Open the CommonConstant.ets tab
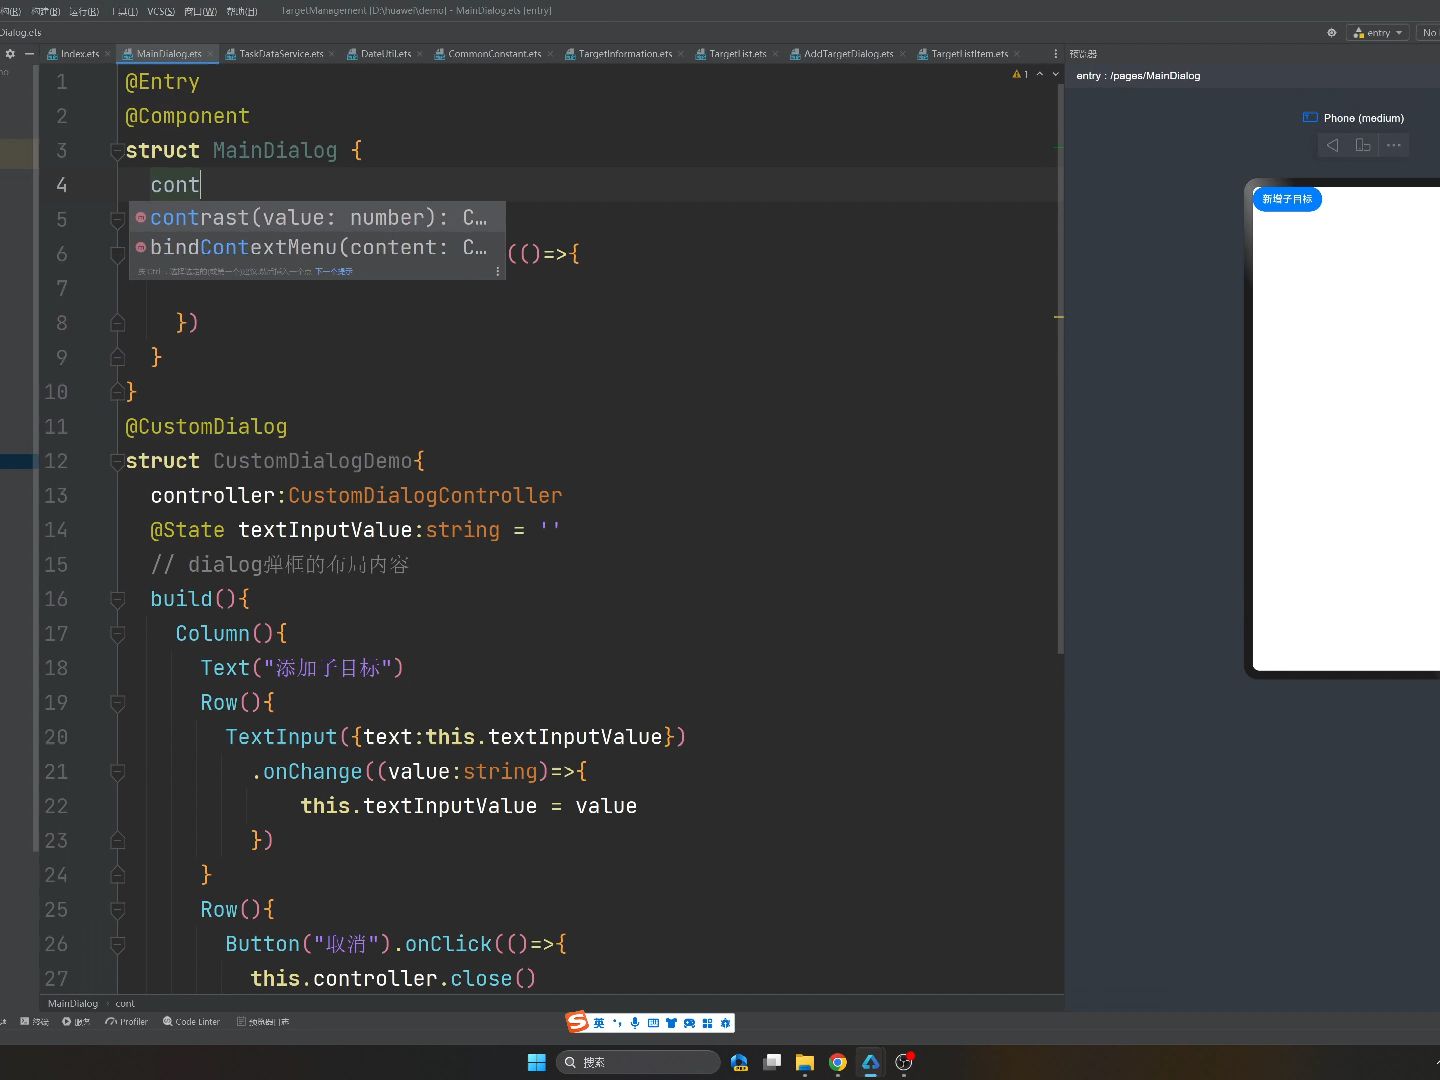Screen dimensions: 1440x1080 (494, 54)
